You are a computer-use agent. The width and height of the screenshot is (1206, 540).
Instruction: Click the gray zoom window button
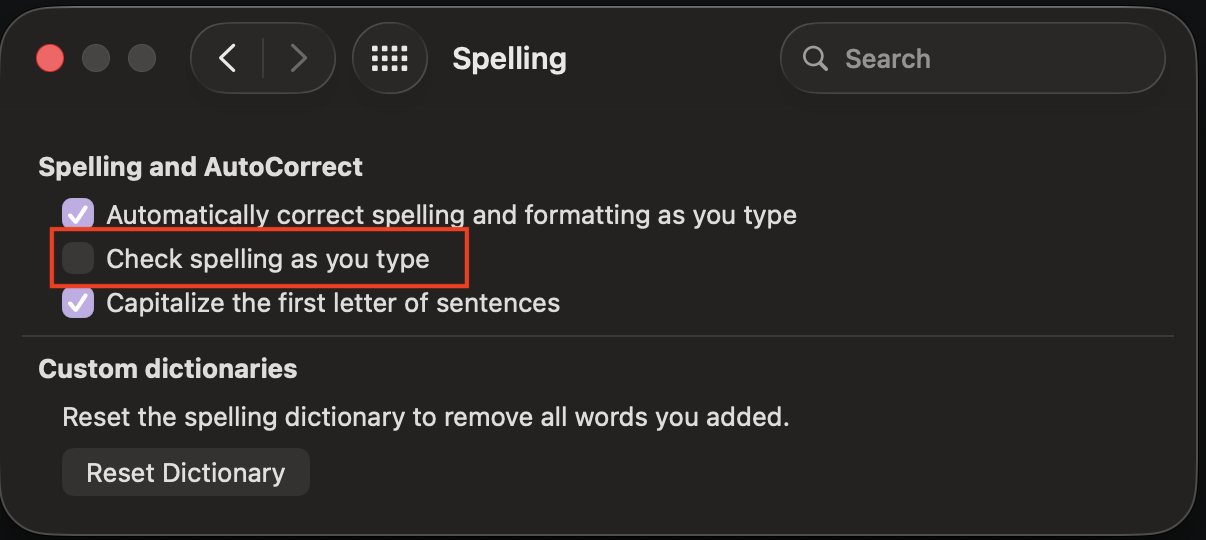point(142,59)
